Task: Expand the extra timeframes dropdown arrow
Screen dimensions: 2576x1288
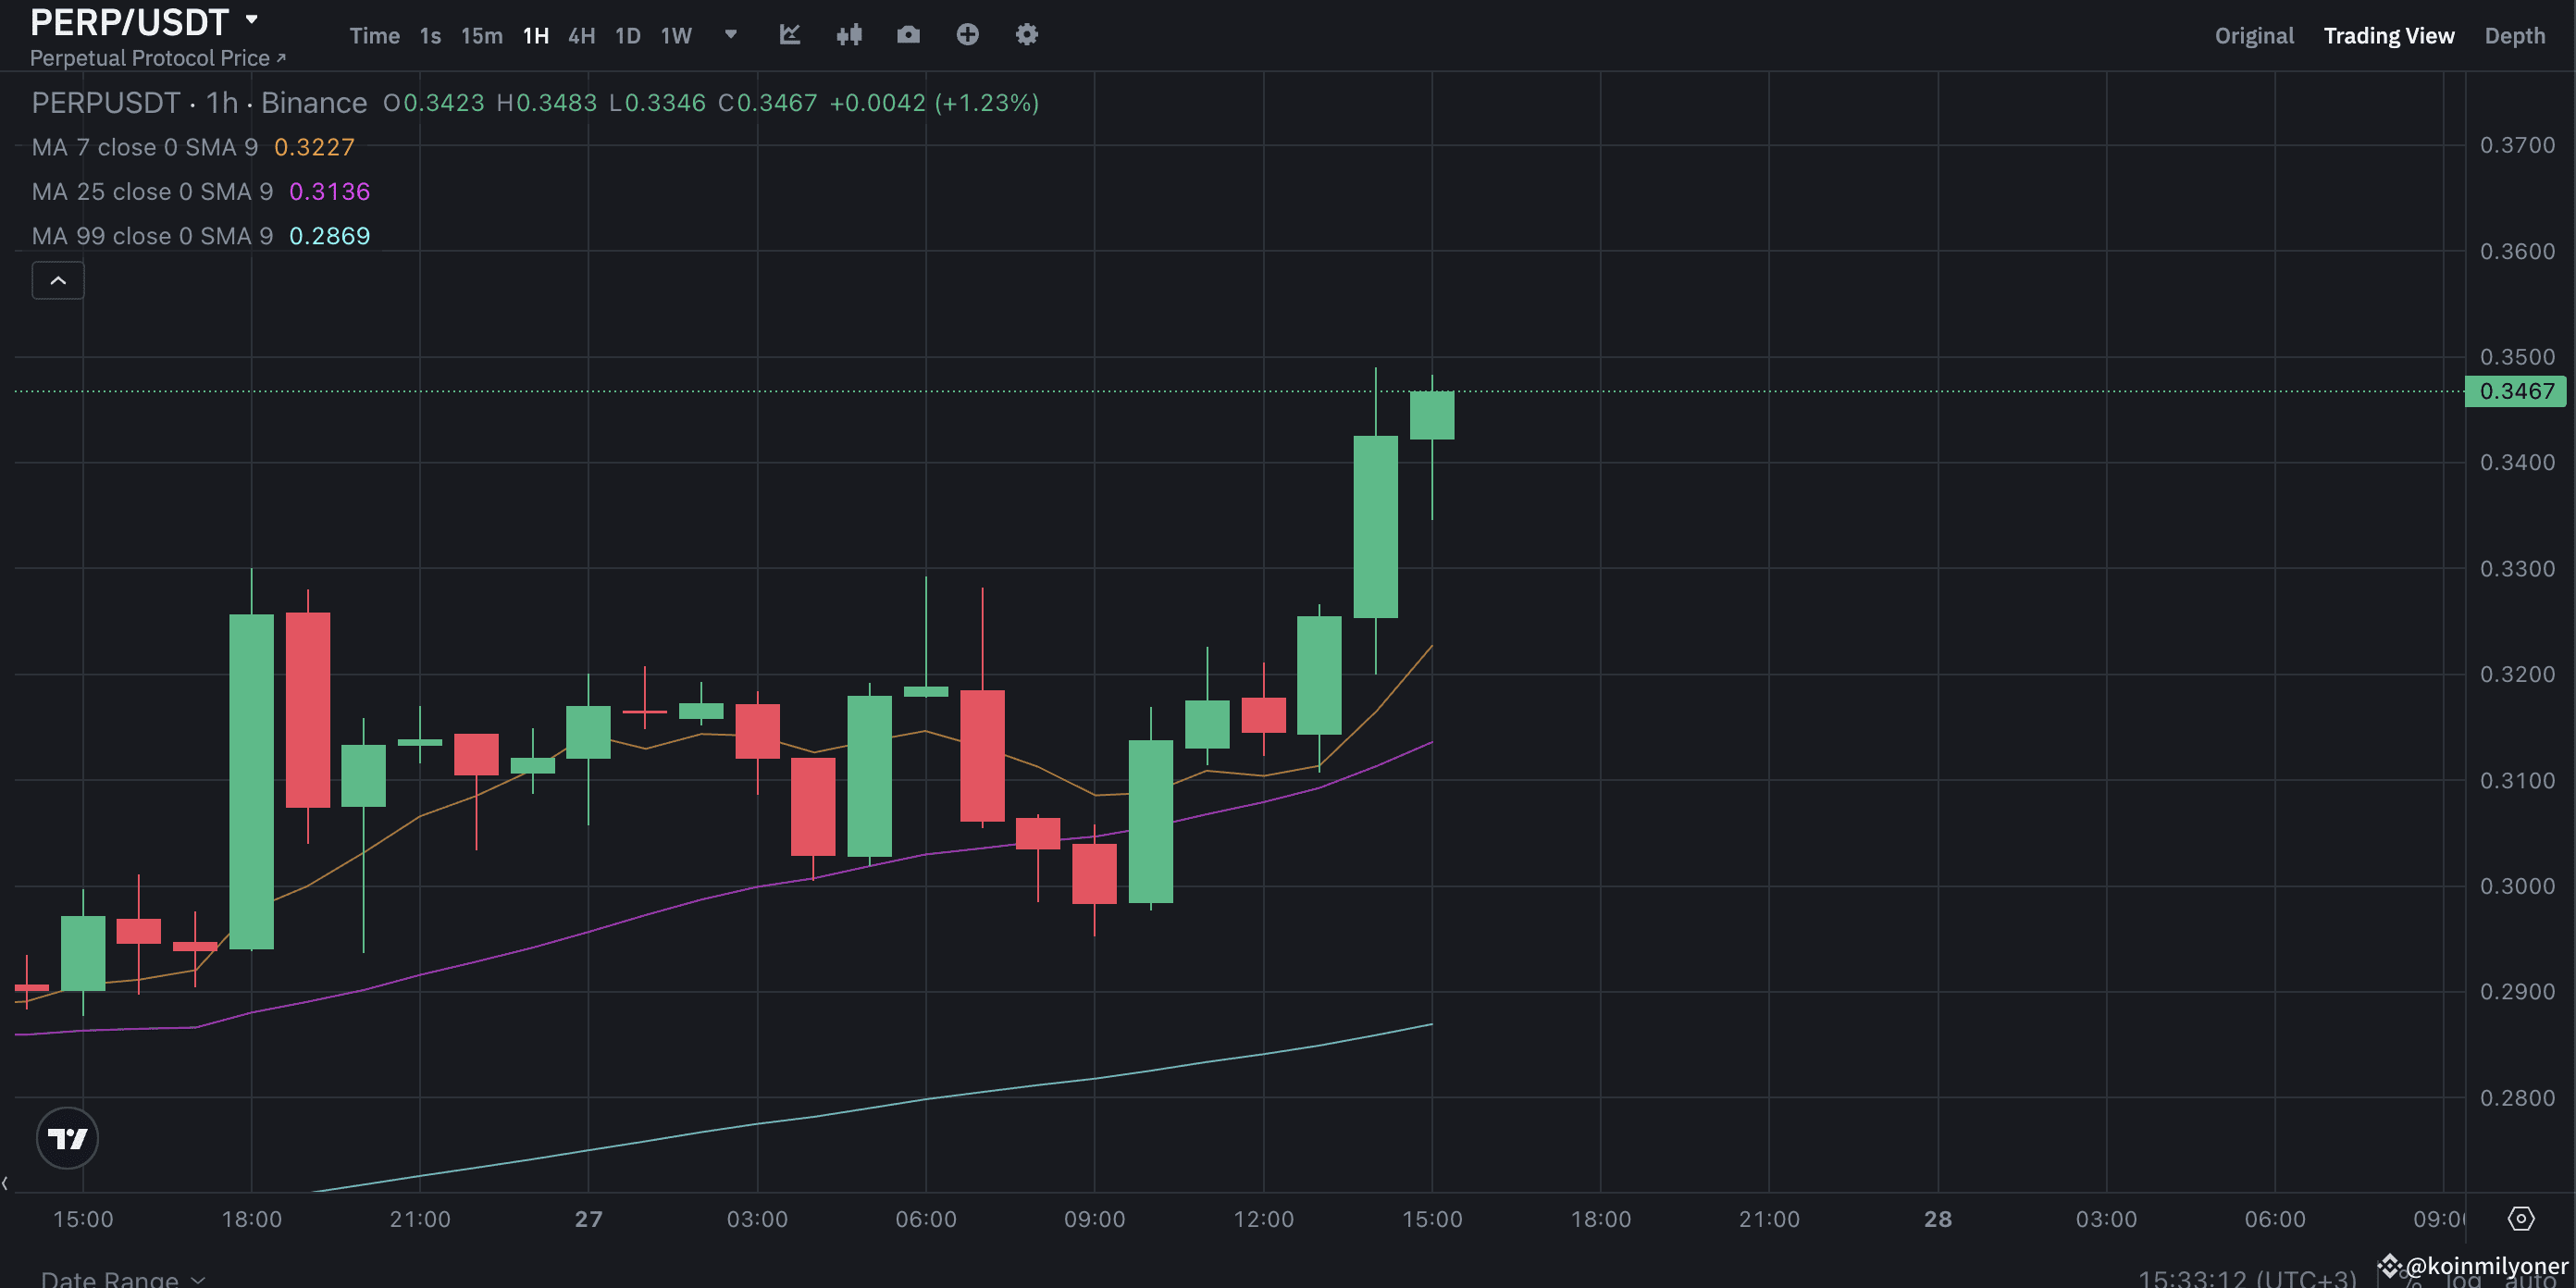Action: [730, 35]
